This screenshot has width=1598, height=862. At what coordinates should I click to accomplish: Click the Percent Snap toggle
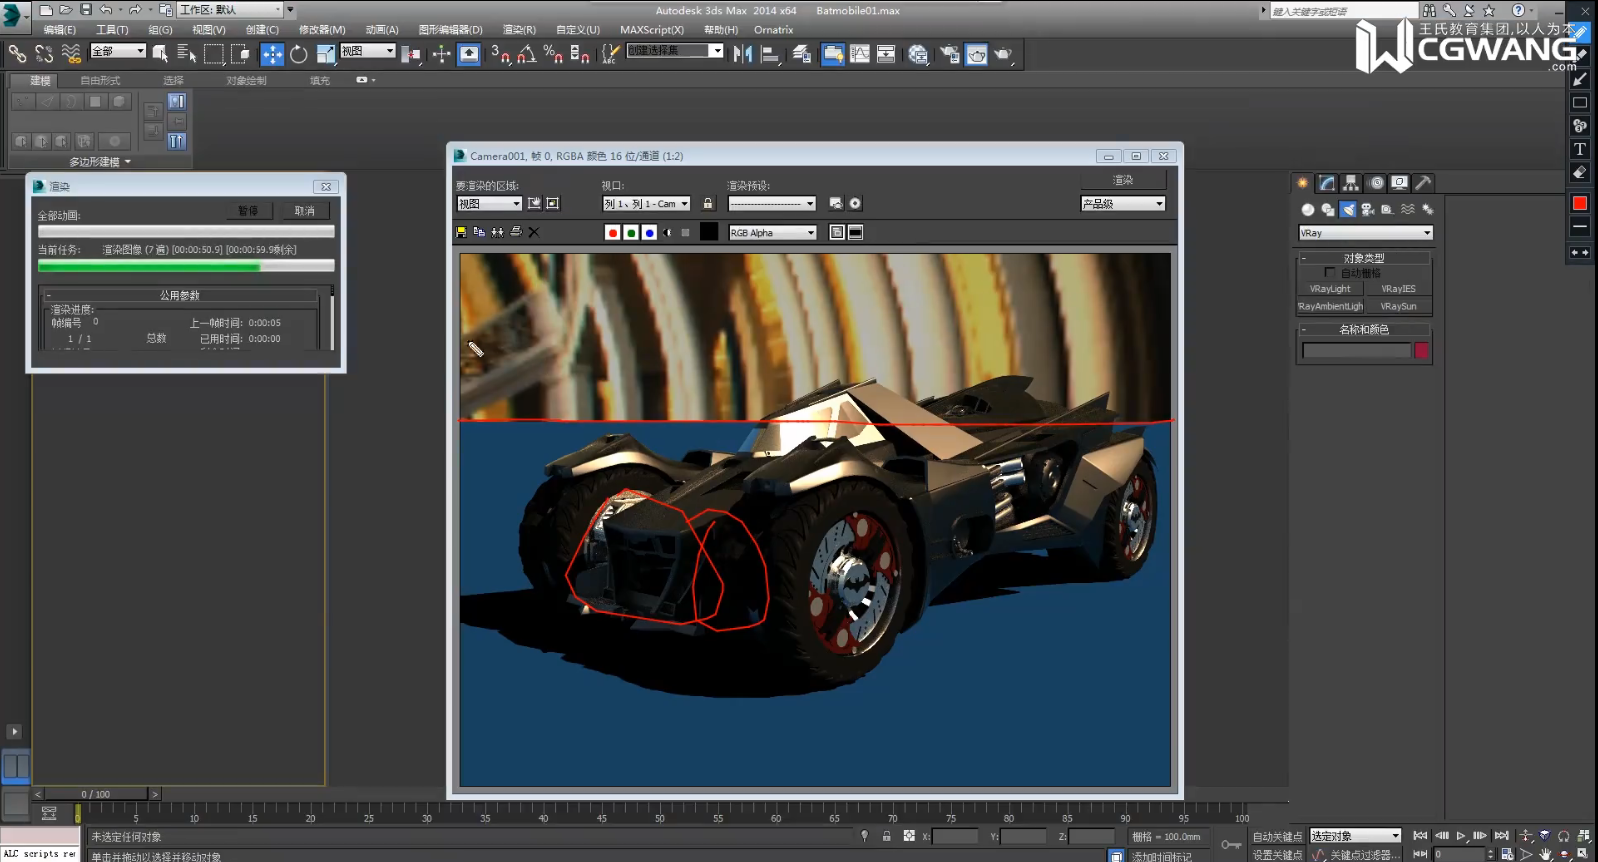(x=553, y=54)
